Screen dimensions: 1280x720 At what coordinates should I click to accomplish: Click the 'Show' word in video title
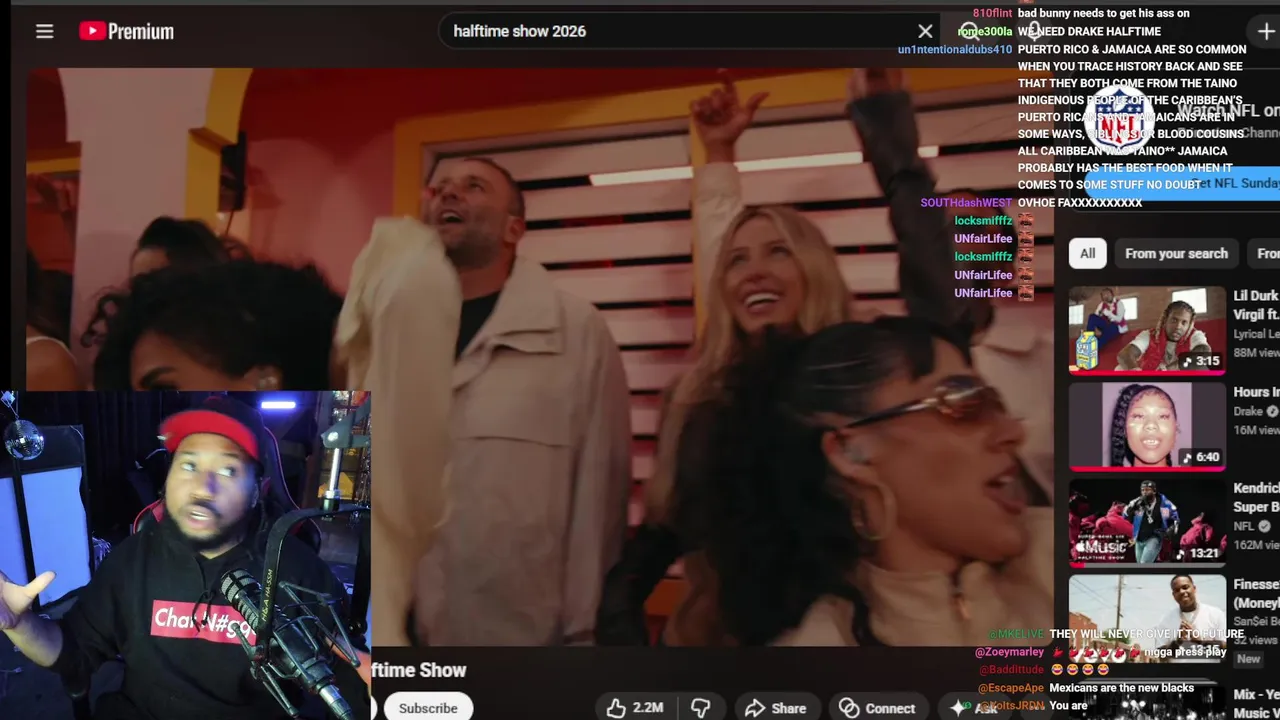point(443,670)
